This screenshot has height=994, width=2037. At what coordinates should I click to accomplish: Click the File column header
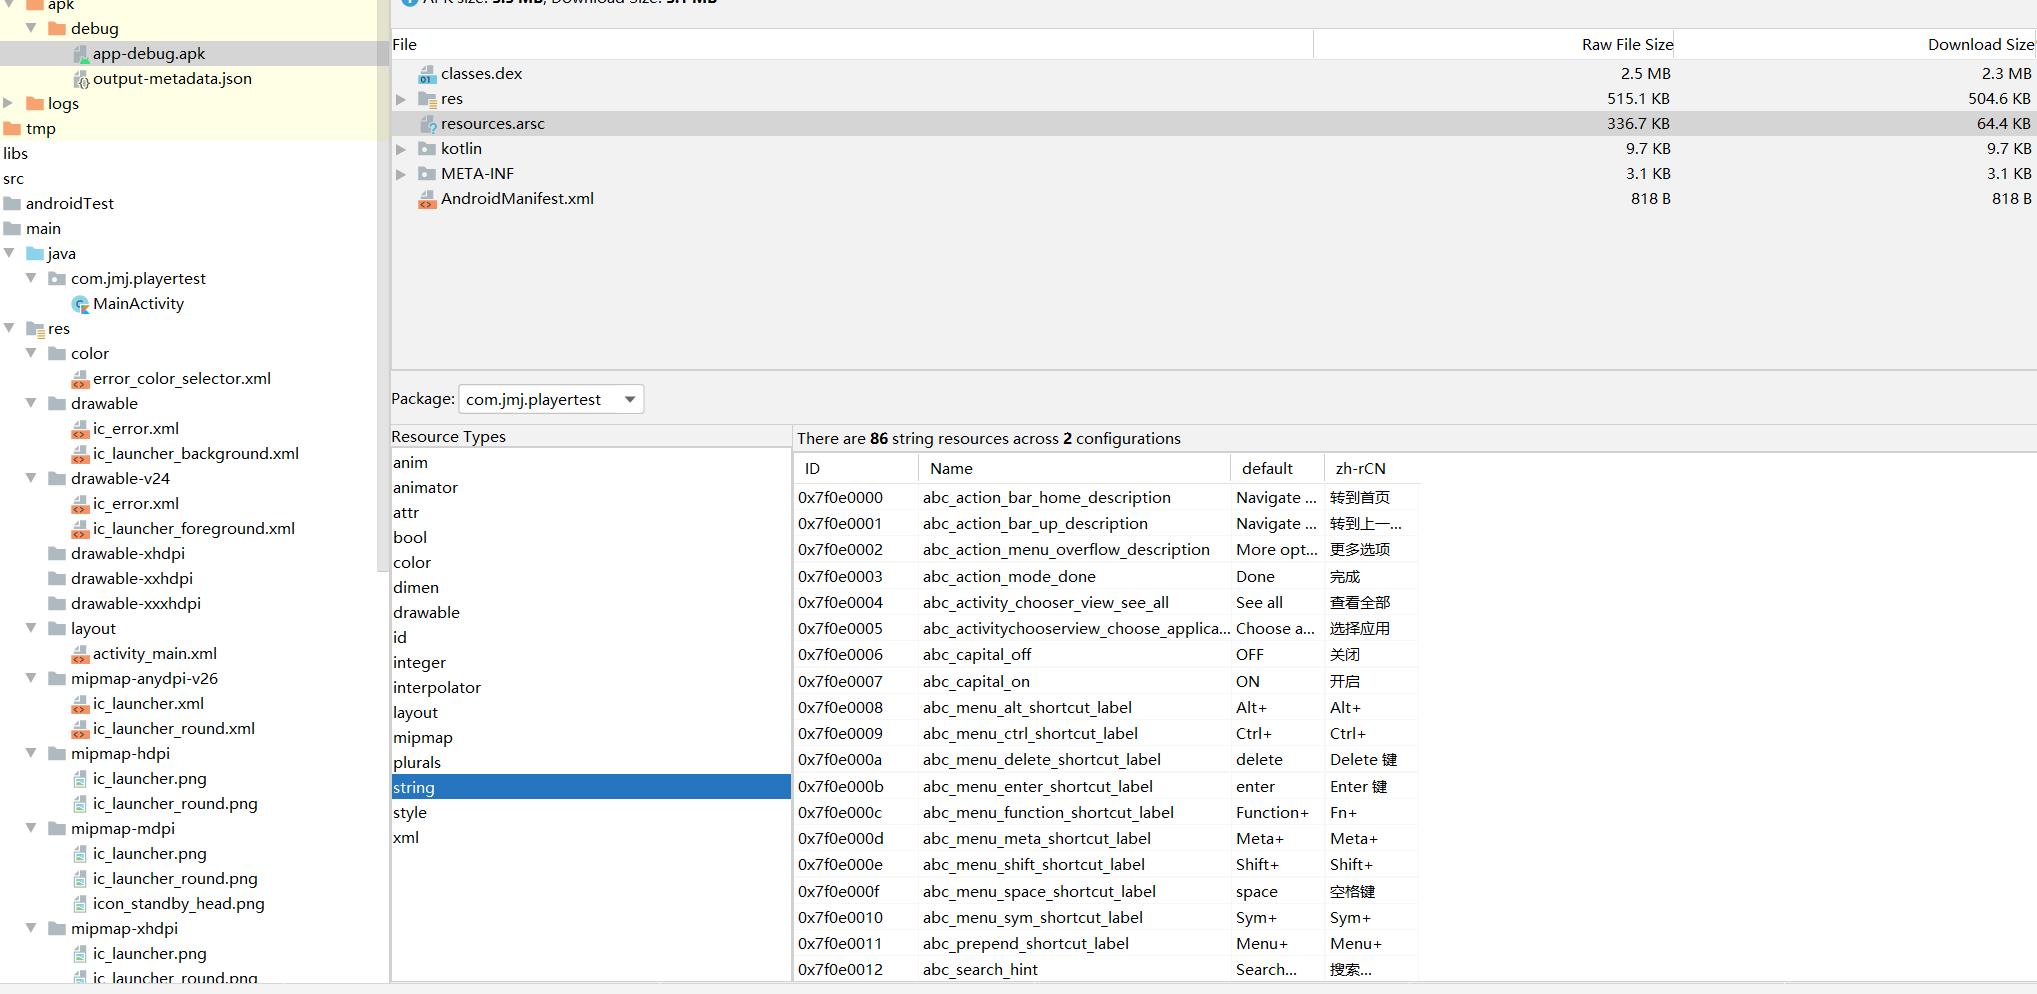(x=852, y=45)
